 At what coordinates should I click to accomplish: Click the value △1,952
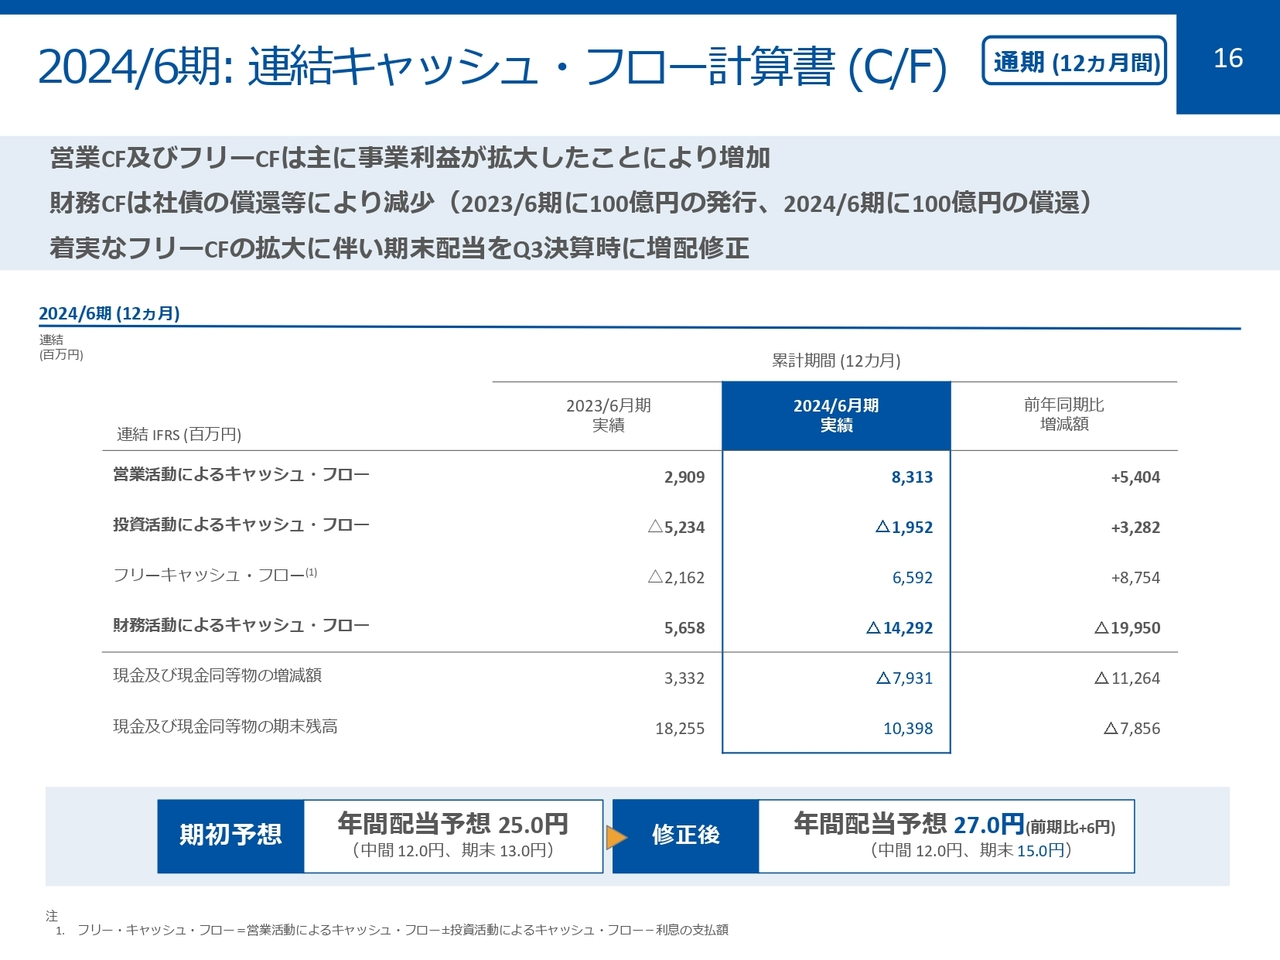[904, 528]
